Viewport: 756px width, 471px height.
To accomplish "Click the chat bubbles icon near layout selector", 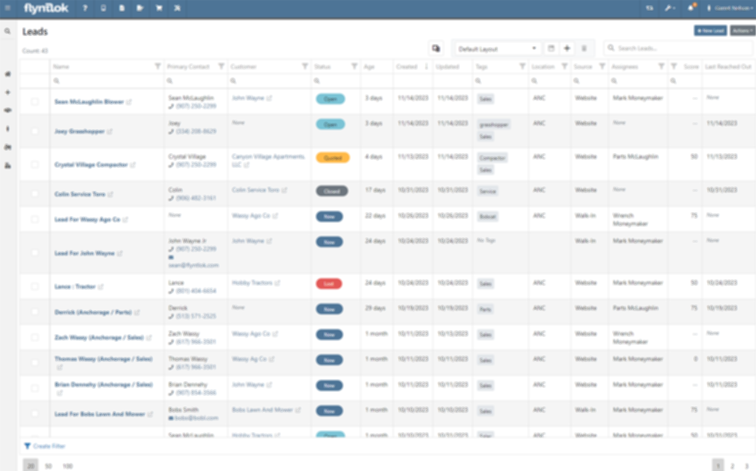I will coord(436,48).
